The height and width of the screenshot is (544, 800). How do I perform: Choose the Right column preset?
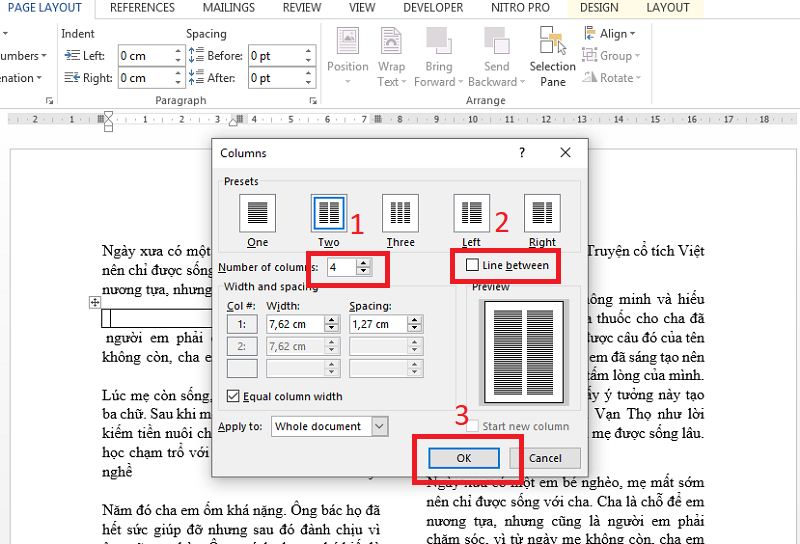542,213
